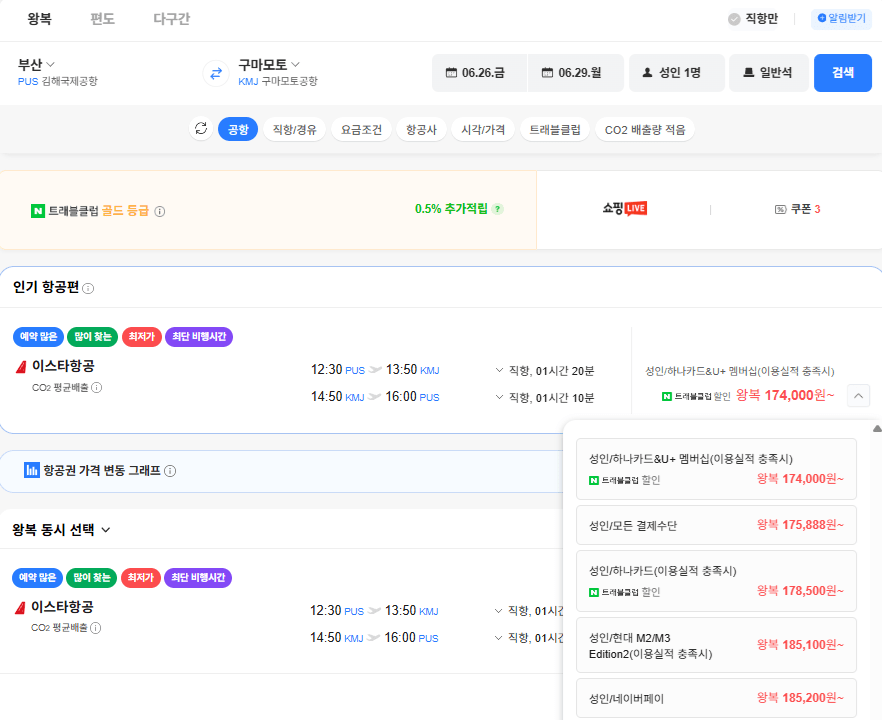Click the Eastar Jet logo in lower flight card

pyautogui.click(x=20, y=608)
